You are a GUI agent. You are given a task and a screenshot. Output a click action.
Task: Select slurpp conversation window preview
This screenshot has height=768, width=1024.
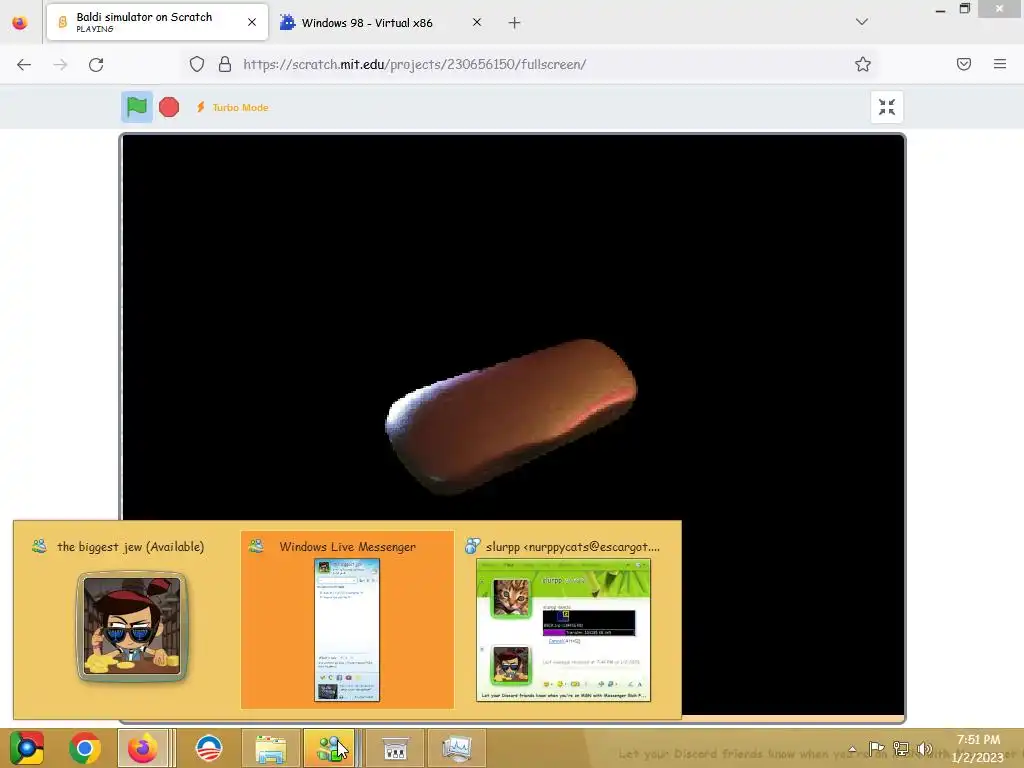click(x=564, y=618)
